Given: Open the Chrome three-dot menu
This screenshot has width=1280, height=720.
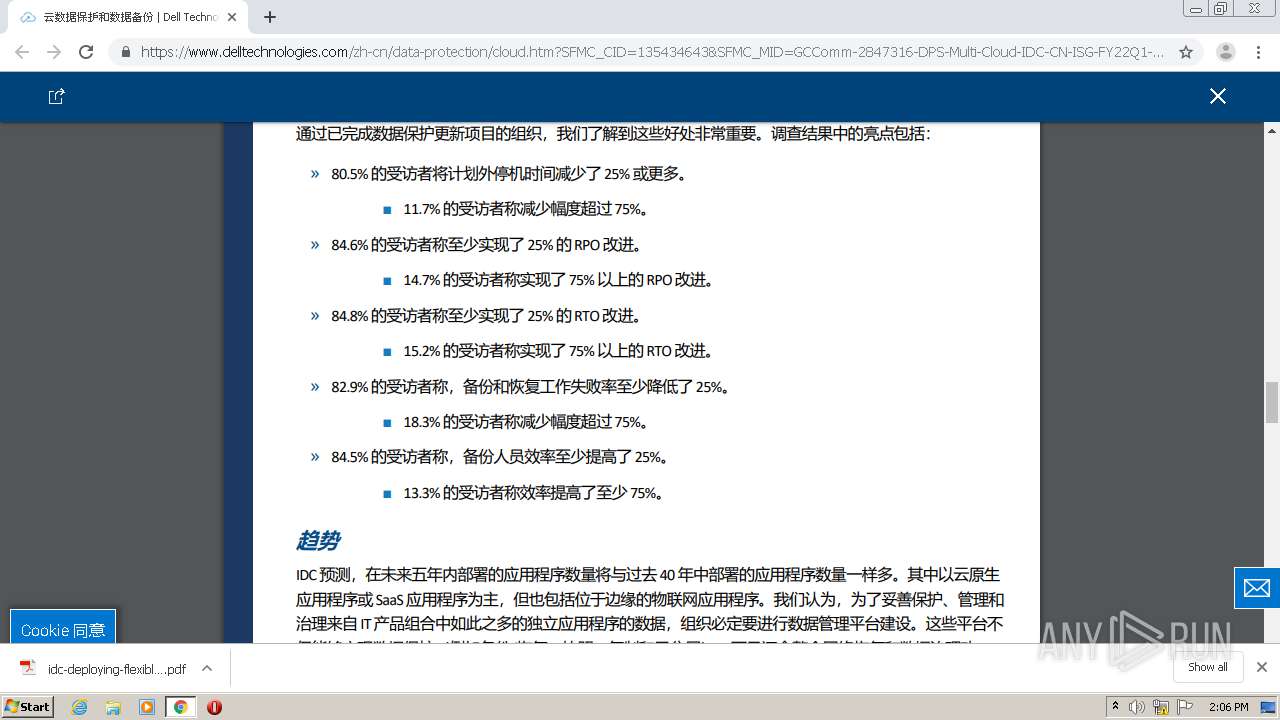Looking at the screenshot, I should tap(1259, 52).
